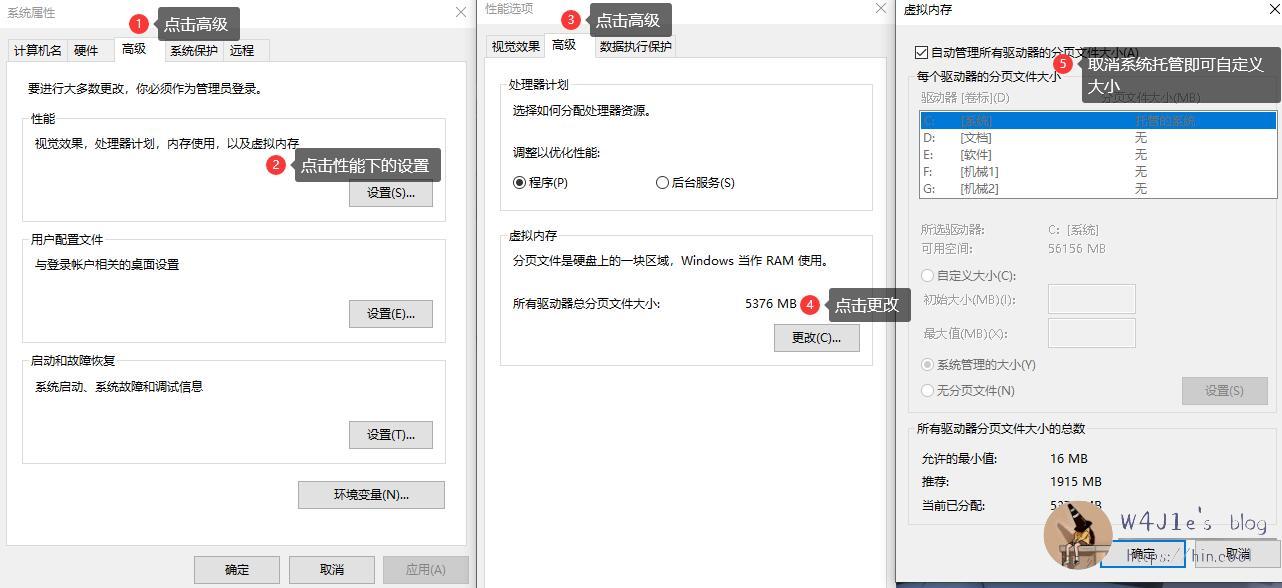Click the 环境变量 button
The height and width of the screenshot is (588, 1282).
tap(371, 494)
